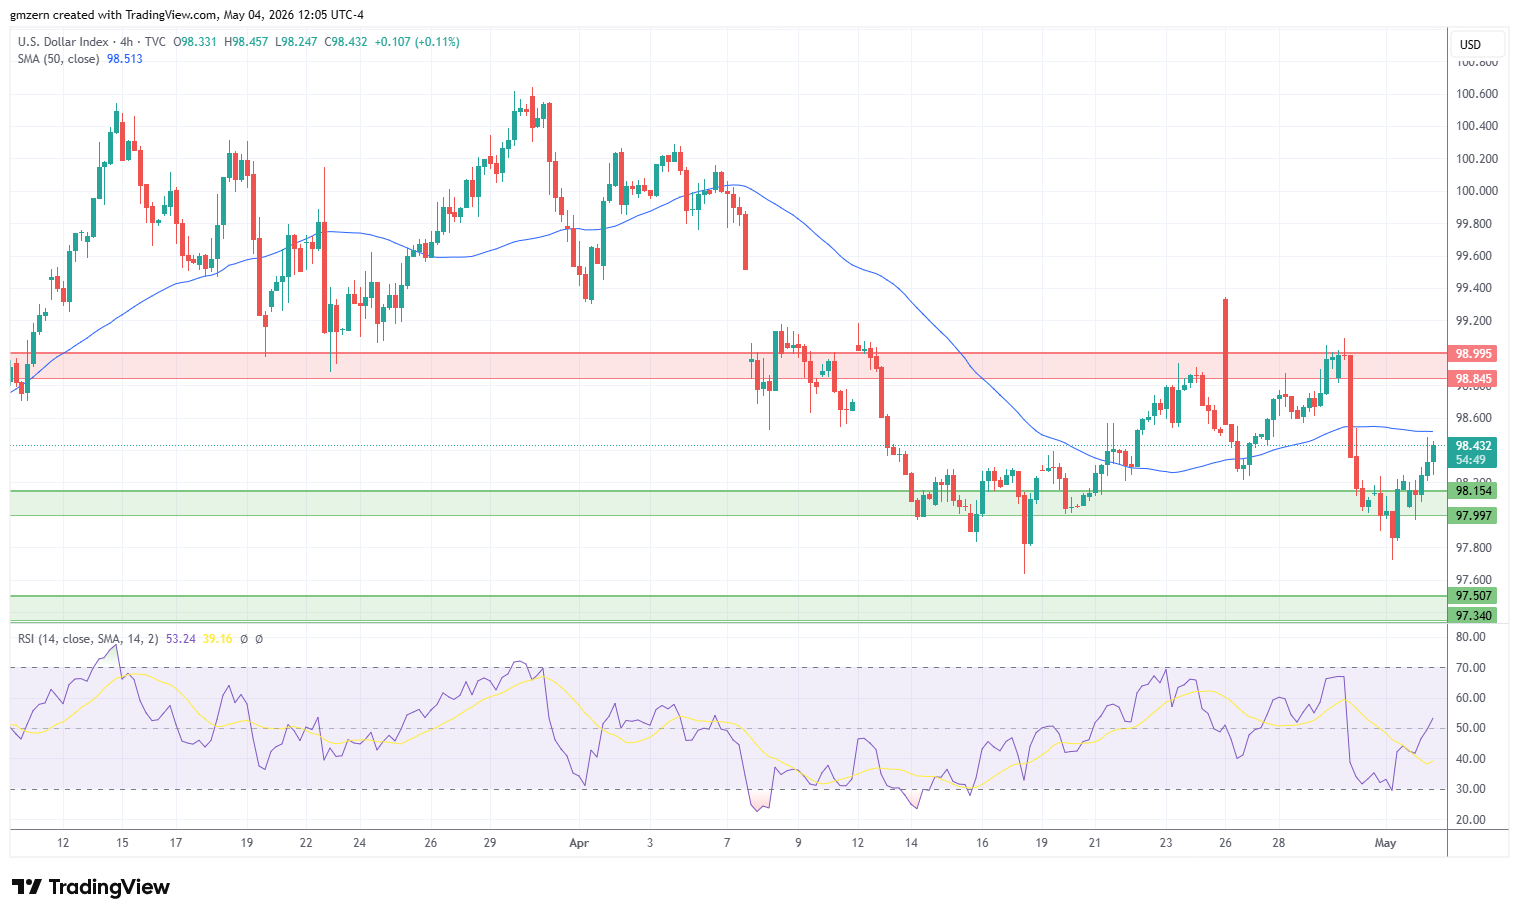Click the low value L98.247
The width and height of the screenshot is (1519, 917).
(x=295, y=42)
